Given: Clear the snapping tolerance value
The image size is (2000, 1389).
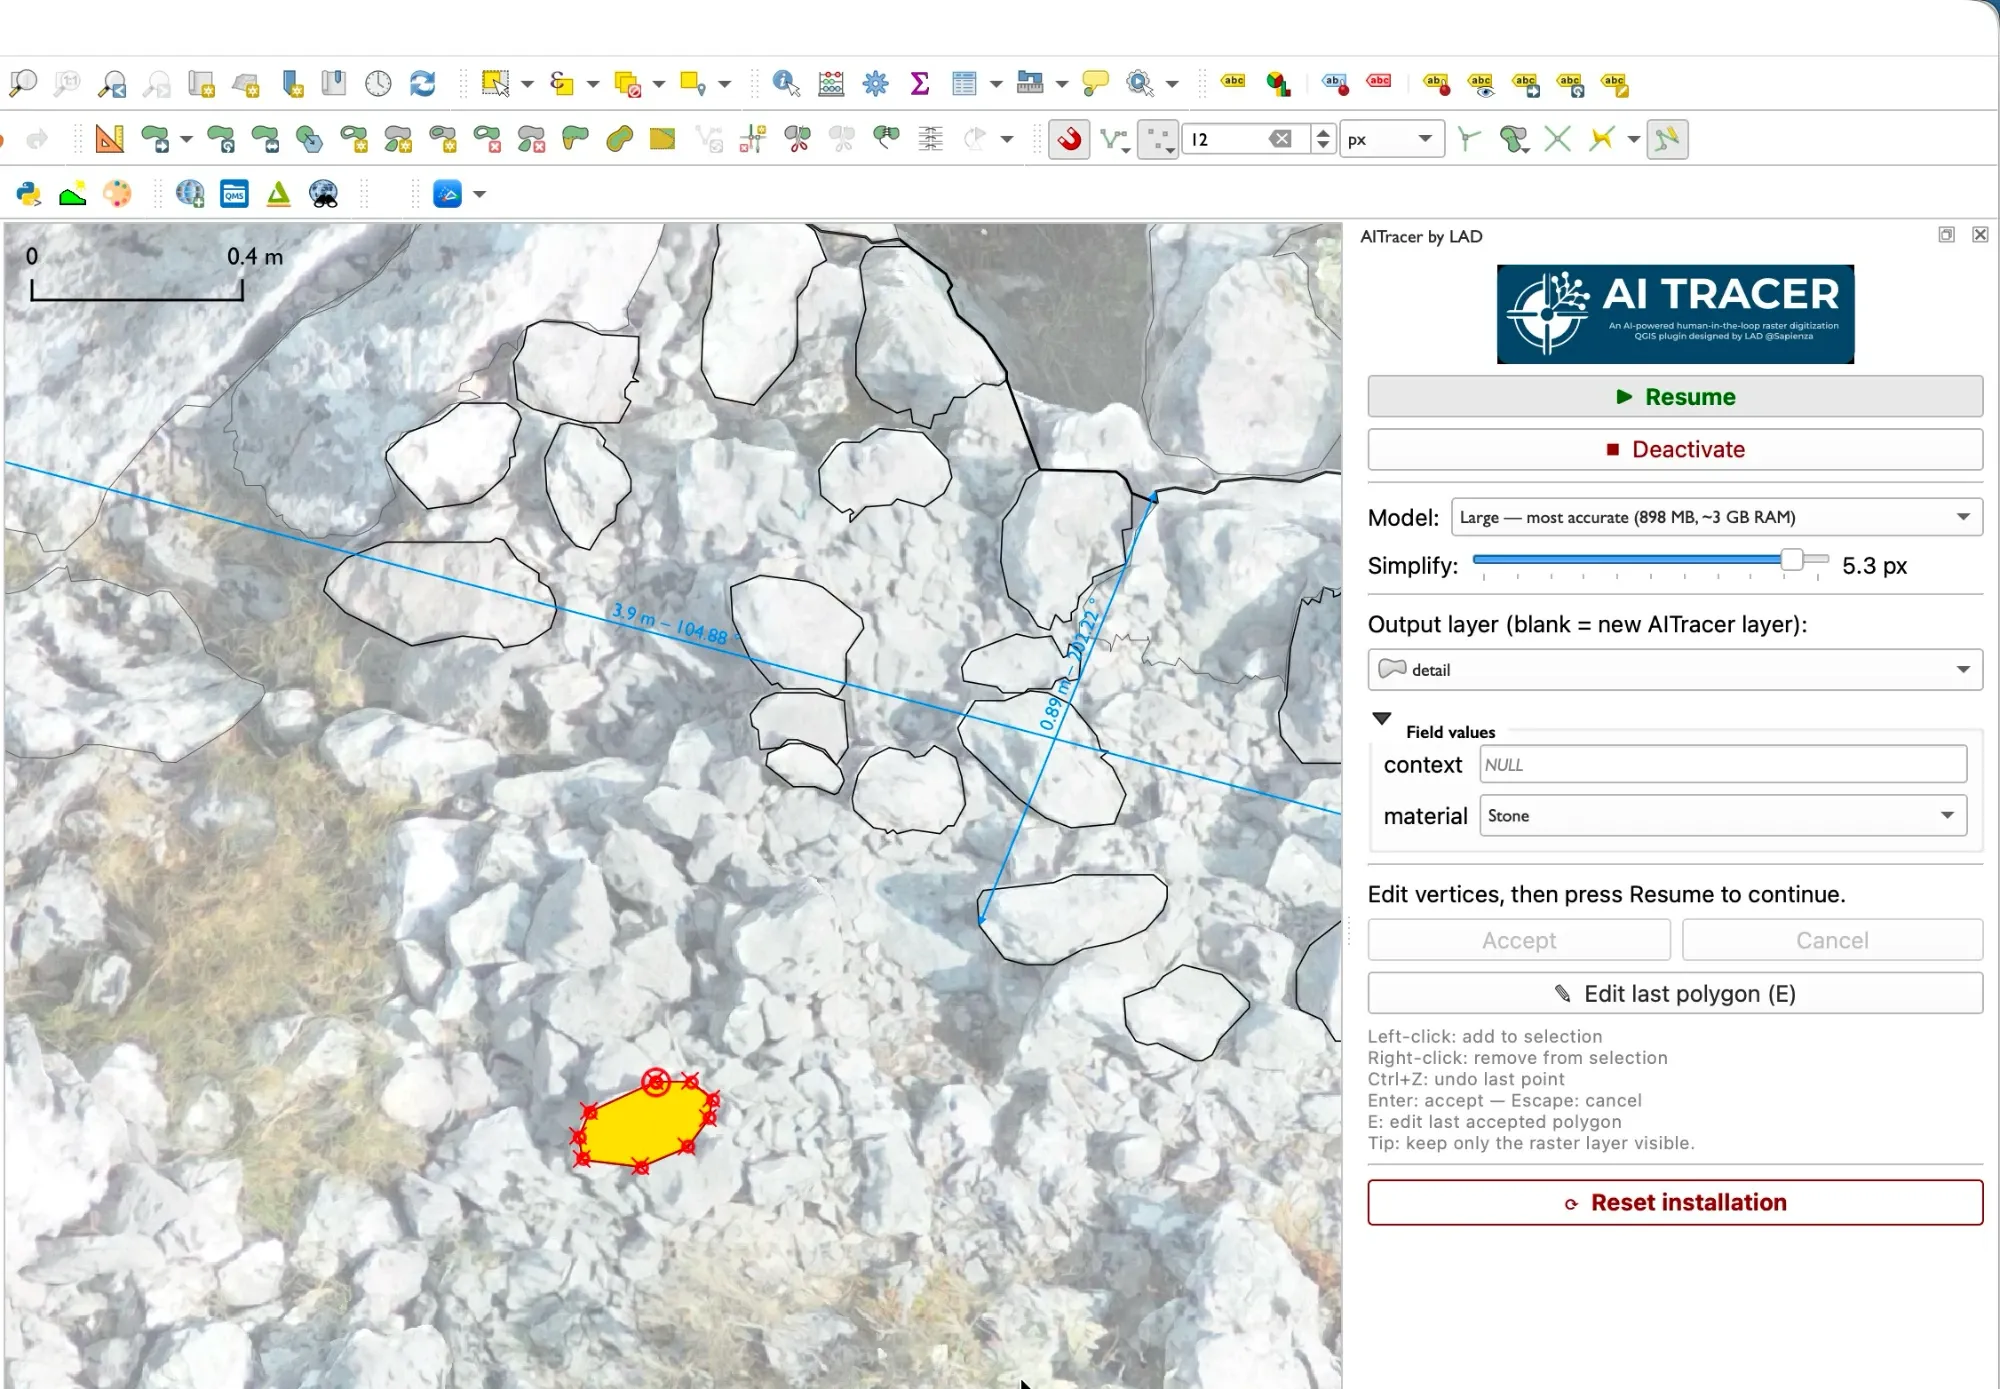Looking at the screenshot, I should (x=1280, y=139).
